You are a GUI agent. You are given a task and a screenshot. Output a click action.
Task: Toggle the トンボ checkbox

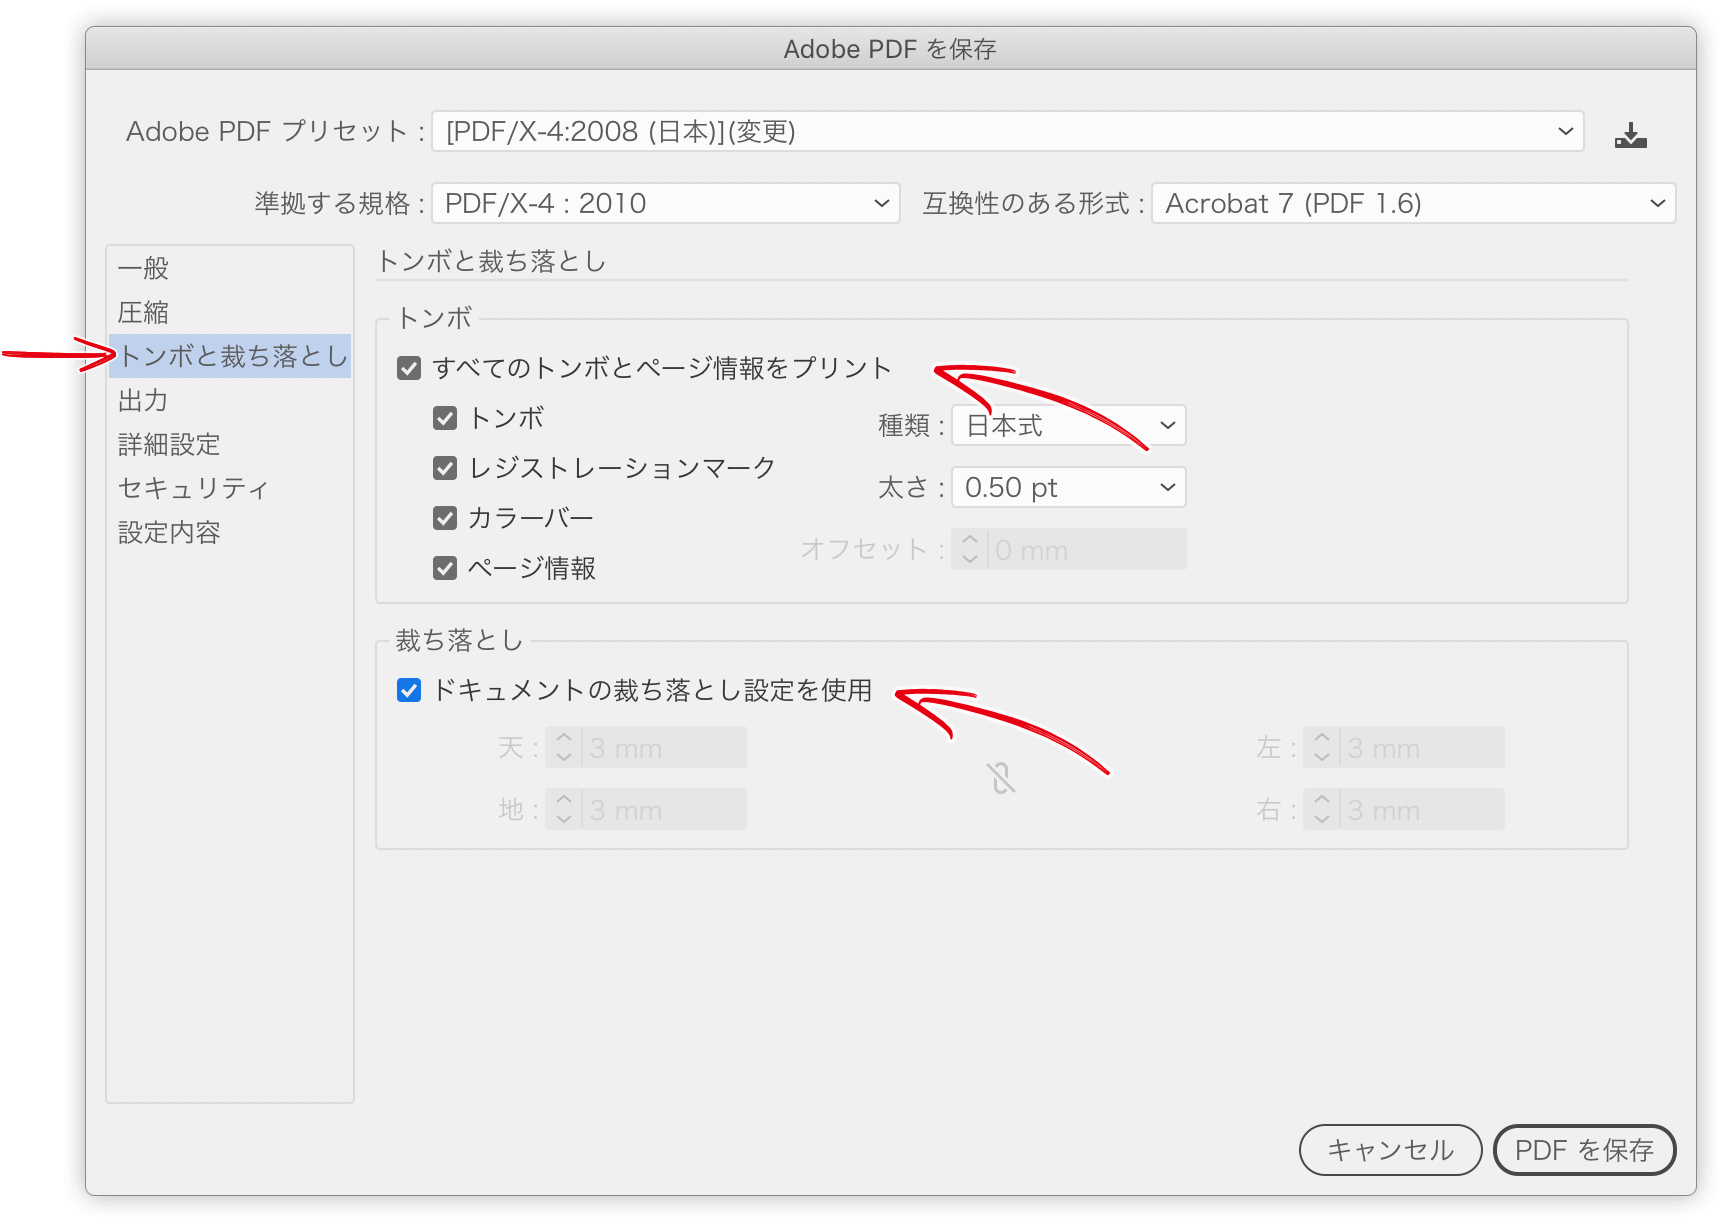[x=445, y=418]
